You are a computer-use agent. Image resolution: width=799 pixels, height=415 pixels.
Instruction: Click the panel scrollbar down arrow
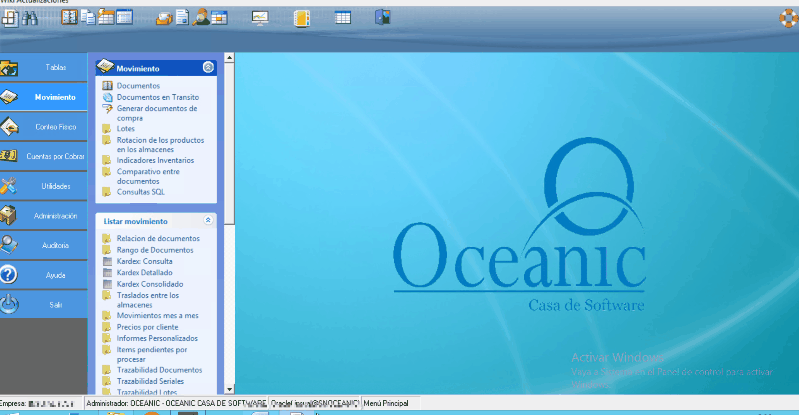pyautogui.click(x=229, y=389)
